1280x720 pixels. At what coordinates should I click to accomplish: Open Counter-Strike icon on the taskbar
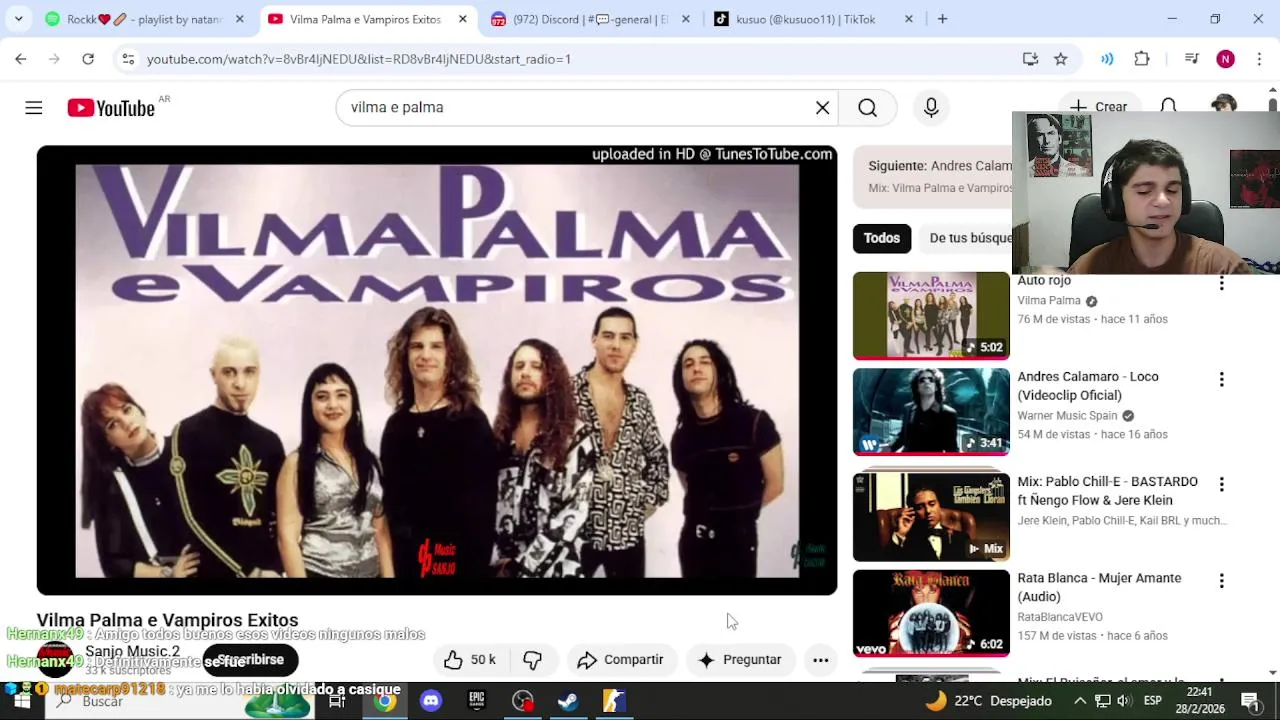[x=614, y=701]
